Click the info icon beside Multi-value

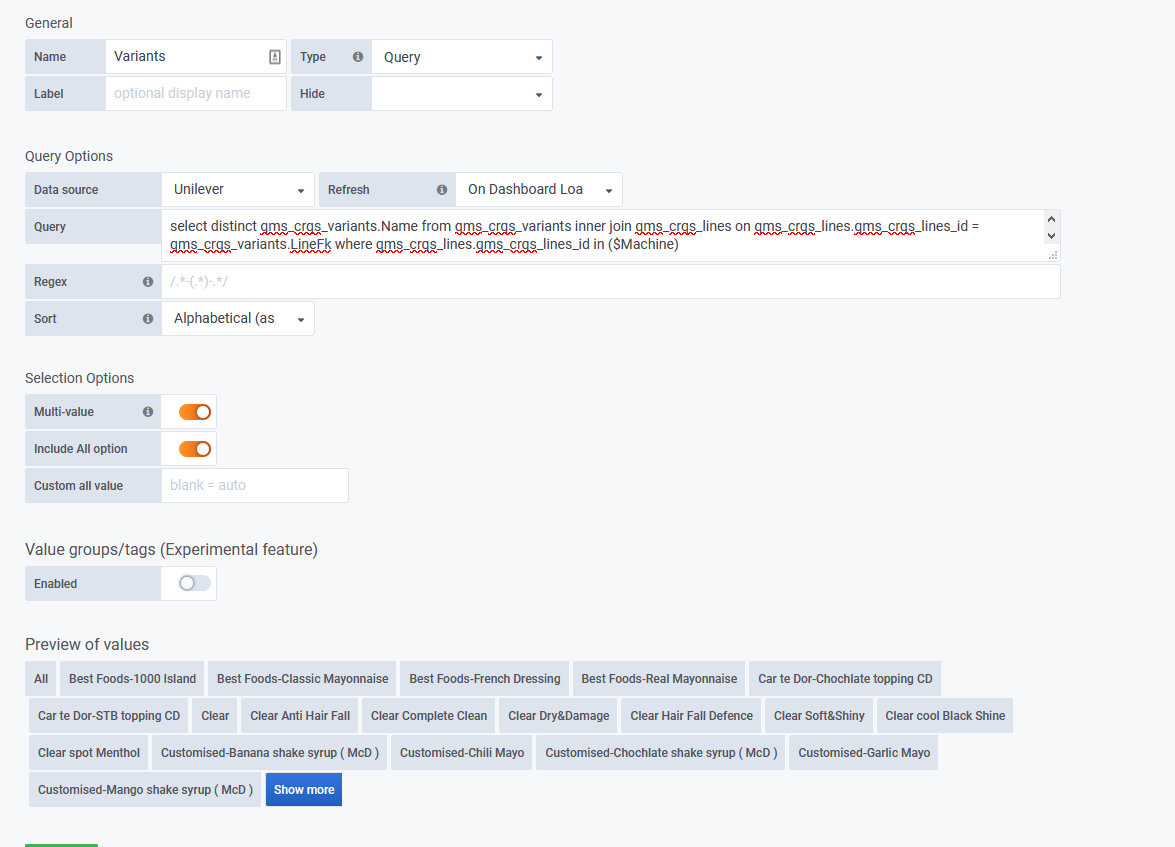click(146, 411)
